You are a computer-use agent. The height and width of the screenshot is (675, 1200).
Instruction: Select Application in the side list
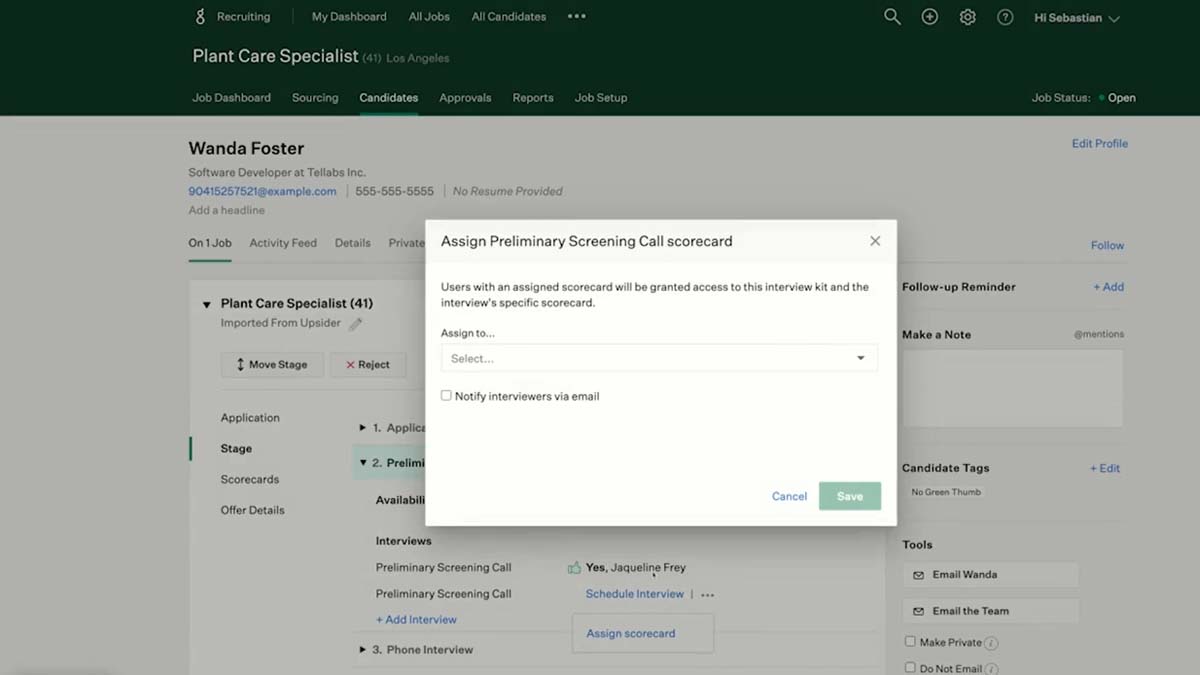tap(250, 418)
